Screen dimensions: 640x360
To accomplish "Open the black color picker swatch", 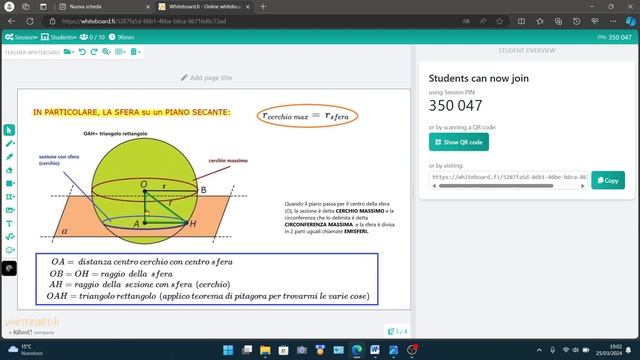I will point(9,268).
